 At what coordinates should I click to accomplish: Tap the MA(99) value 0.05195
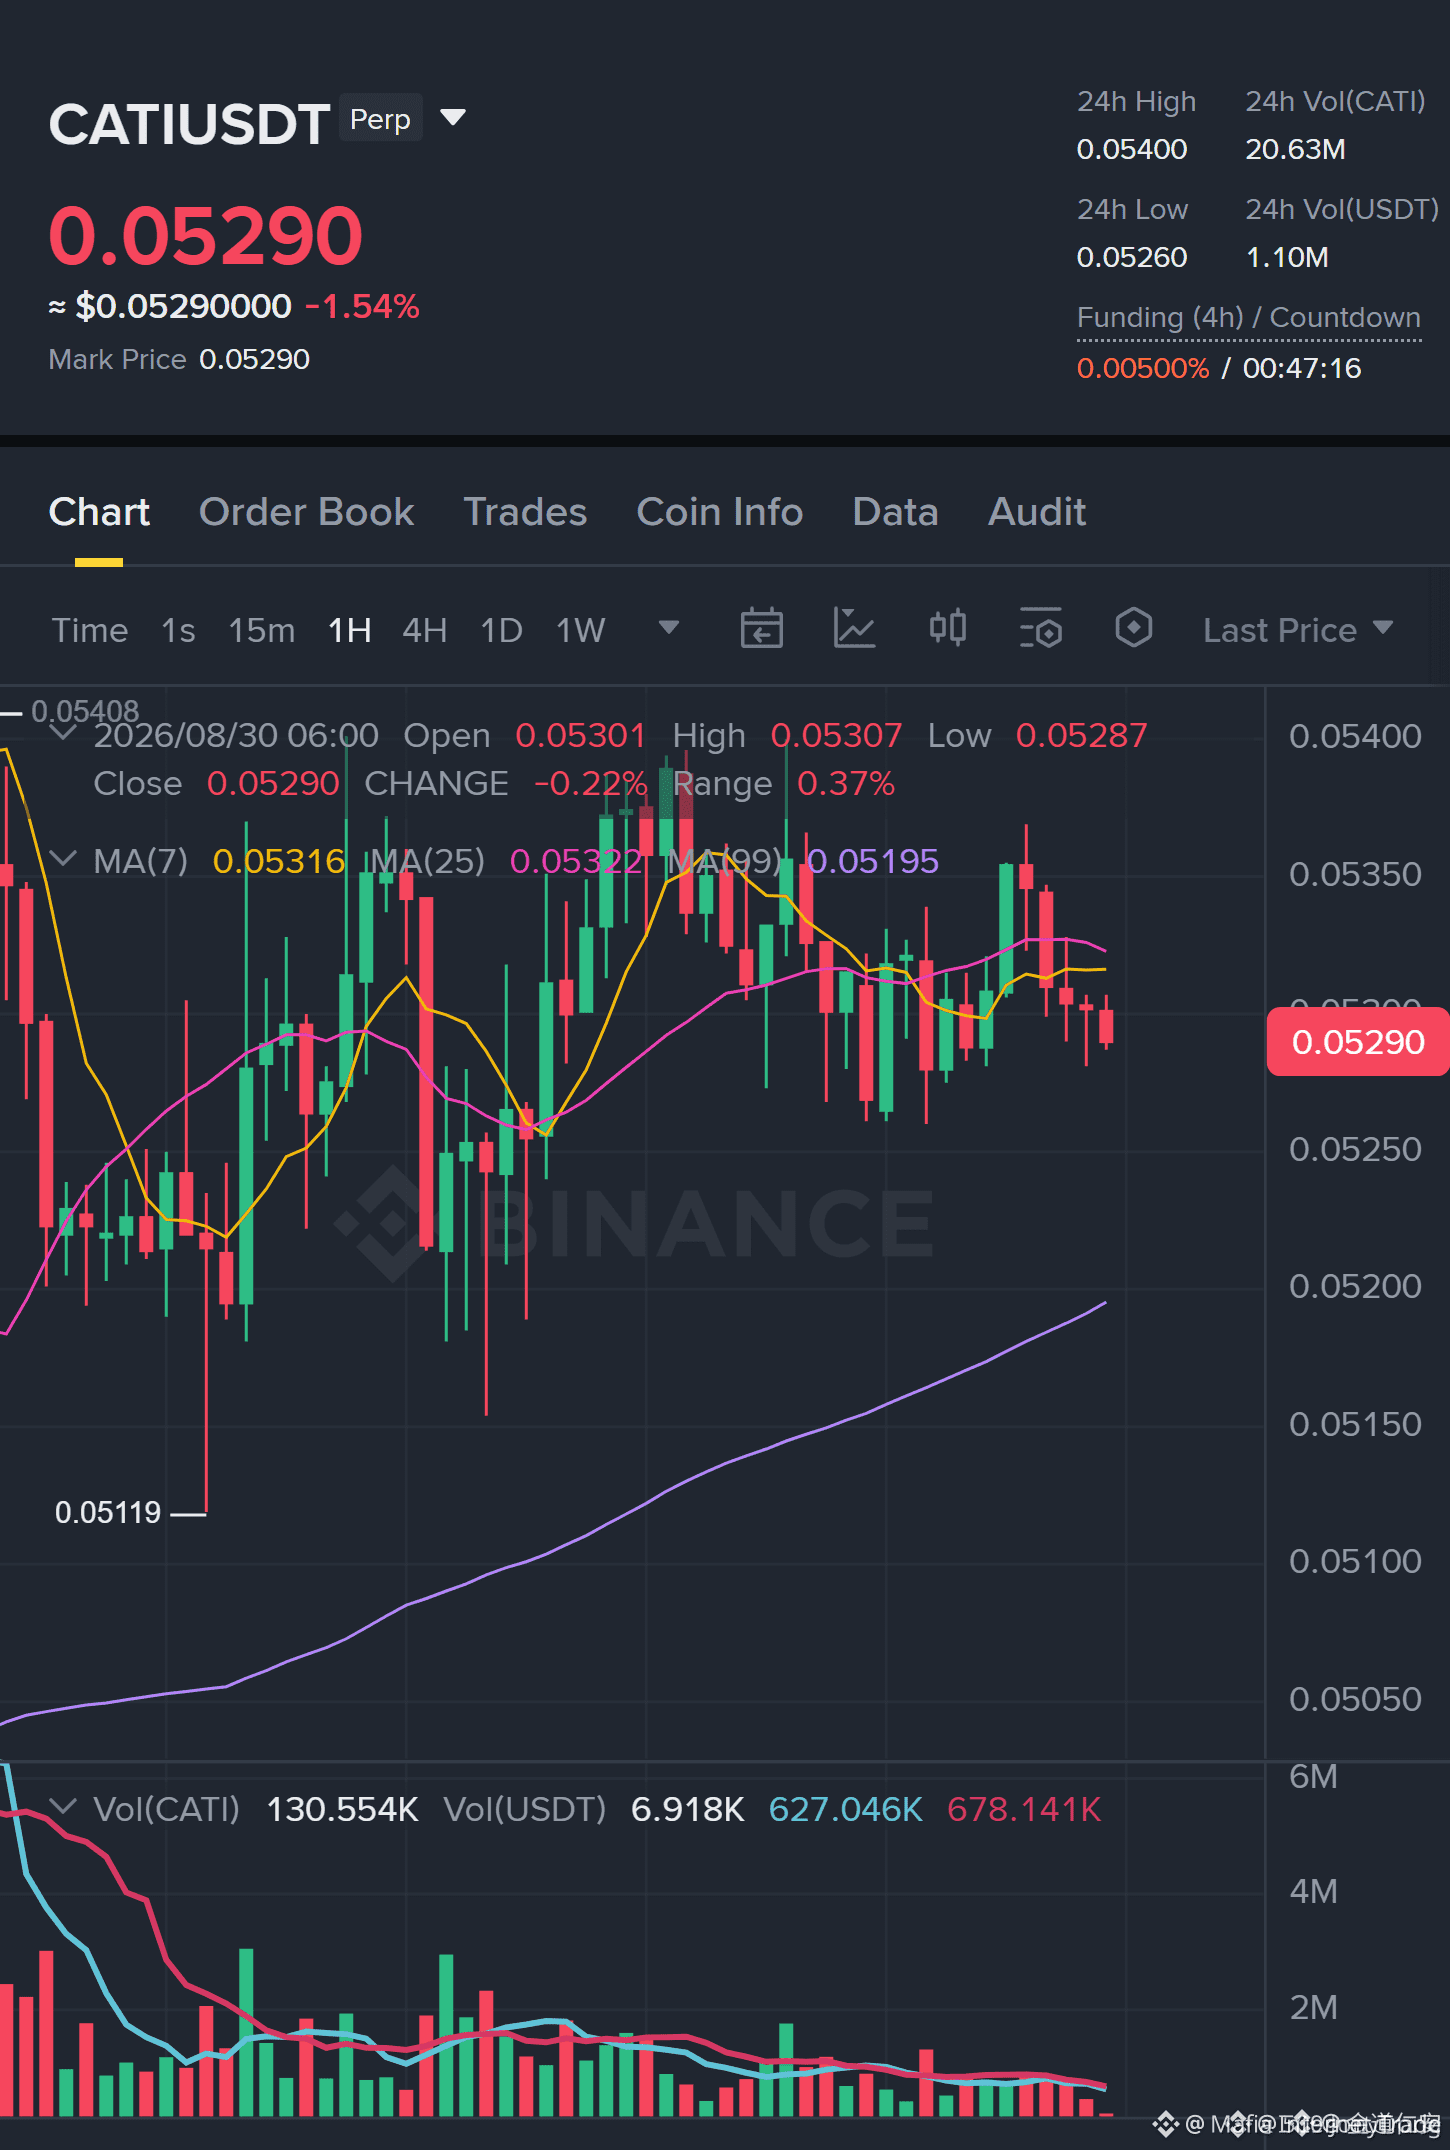click(x=873, y=861)
